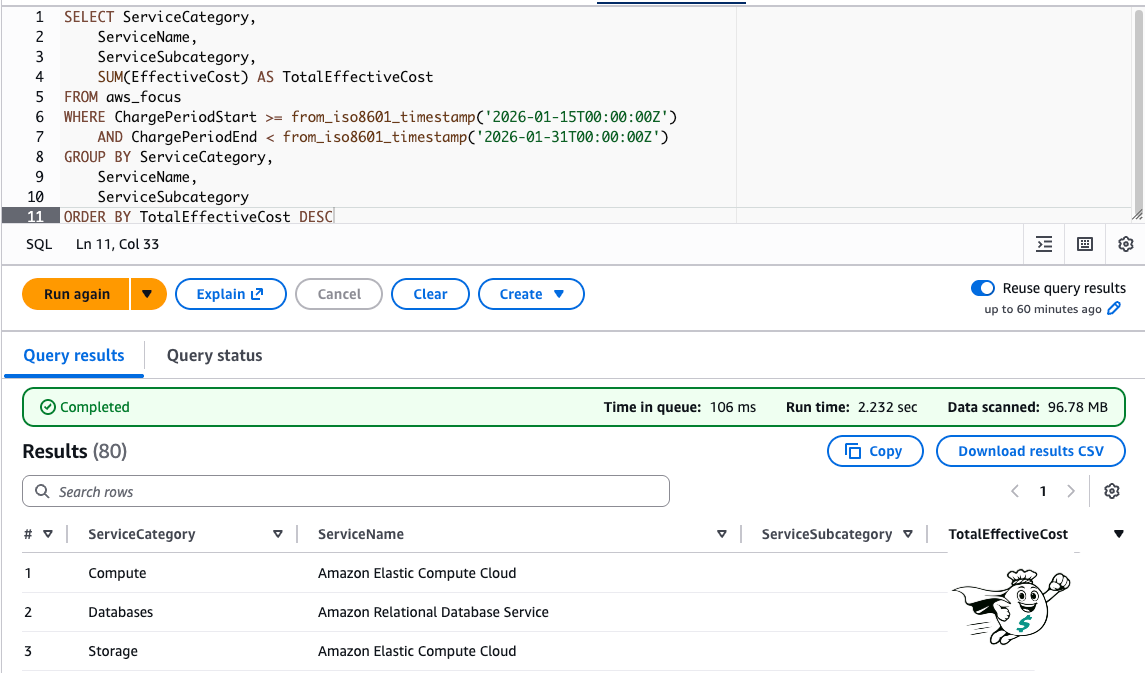
Task: Open results table preferences gear icon
Action: 1111,491
